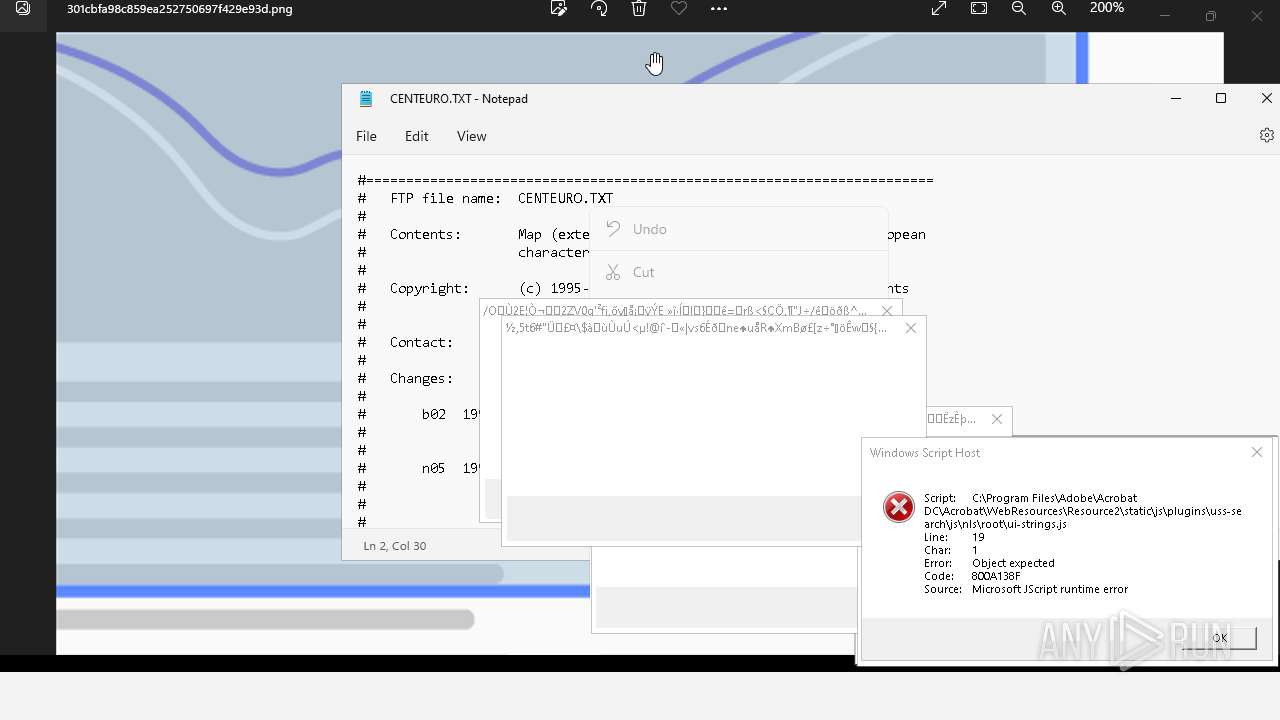Close the garbled-title dialog starting with ½,5t6
Screen dimensions: 1280x720
pos(910,328)
